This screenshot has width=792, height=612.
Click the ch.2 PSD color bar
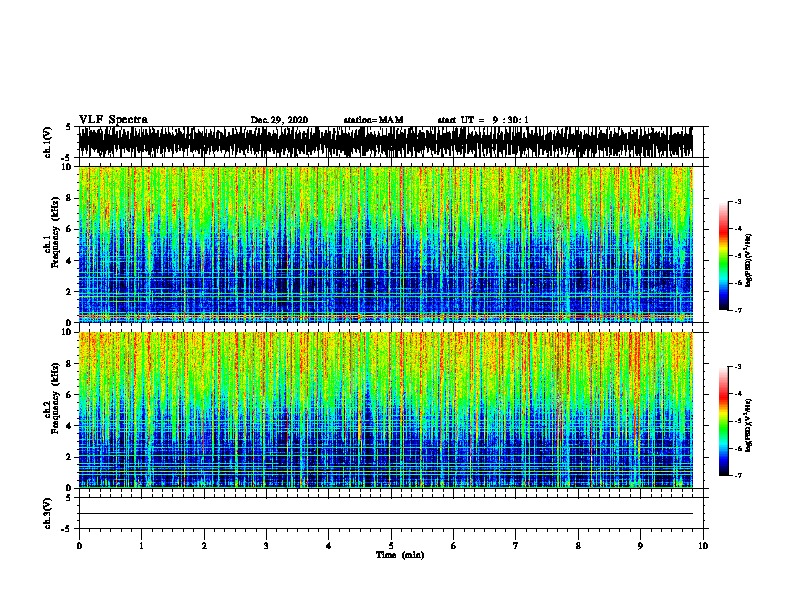coord(724,421)
